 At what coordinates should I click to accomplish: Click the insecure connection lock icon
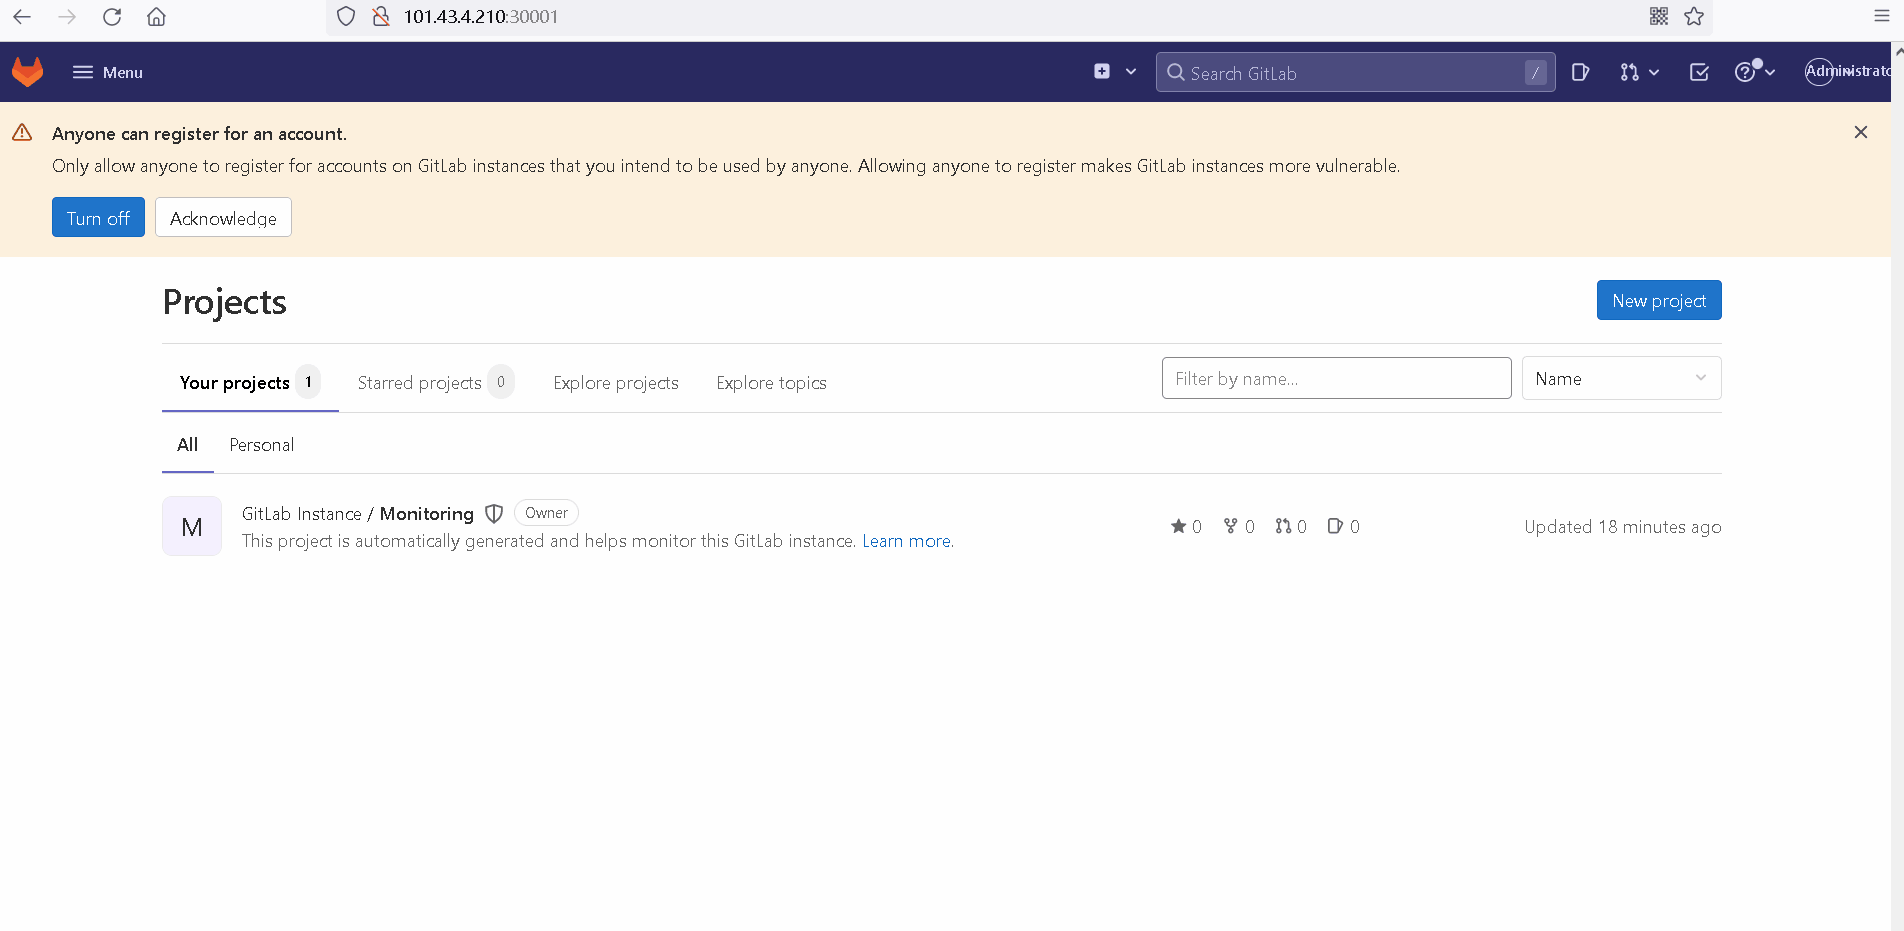click(380, 16)
